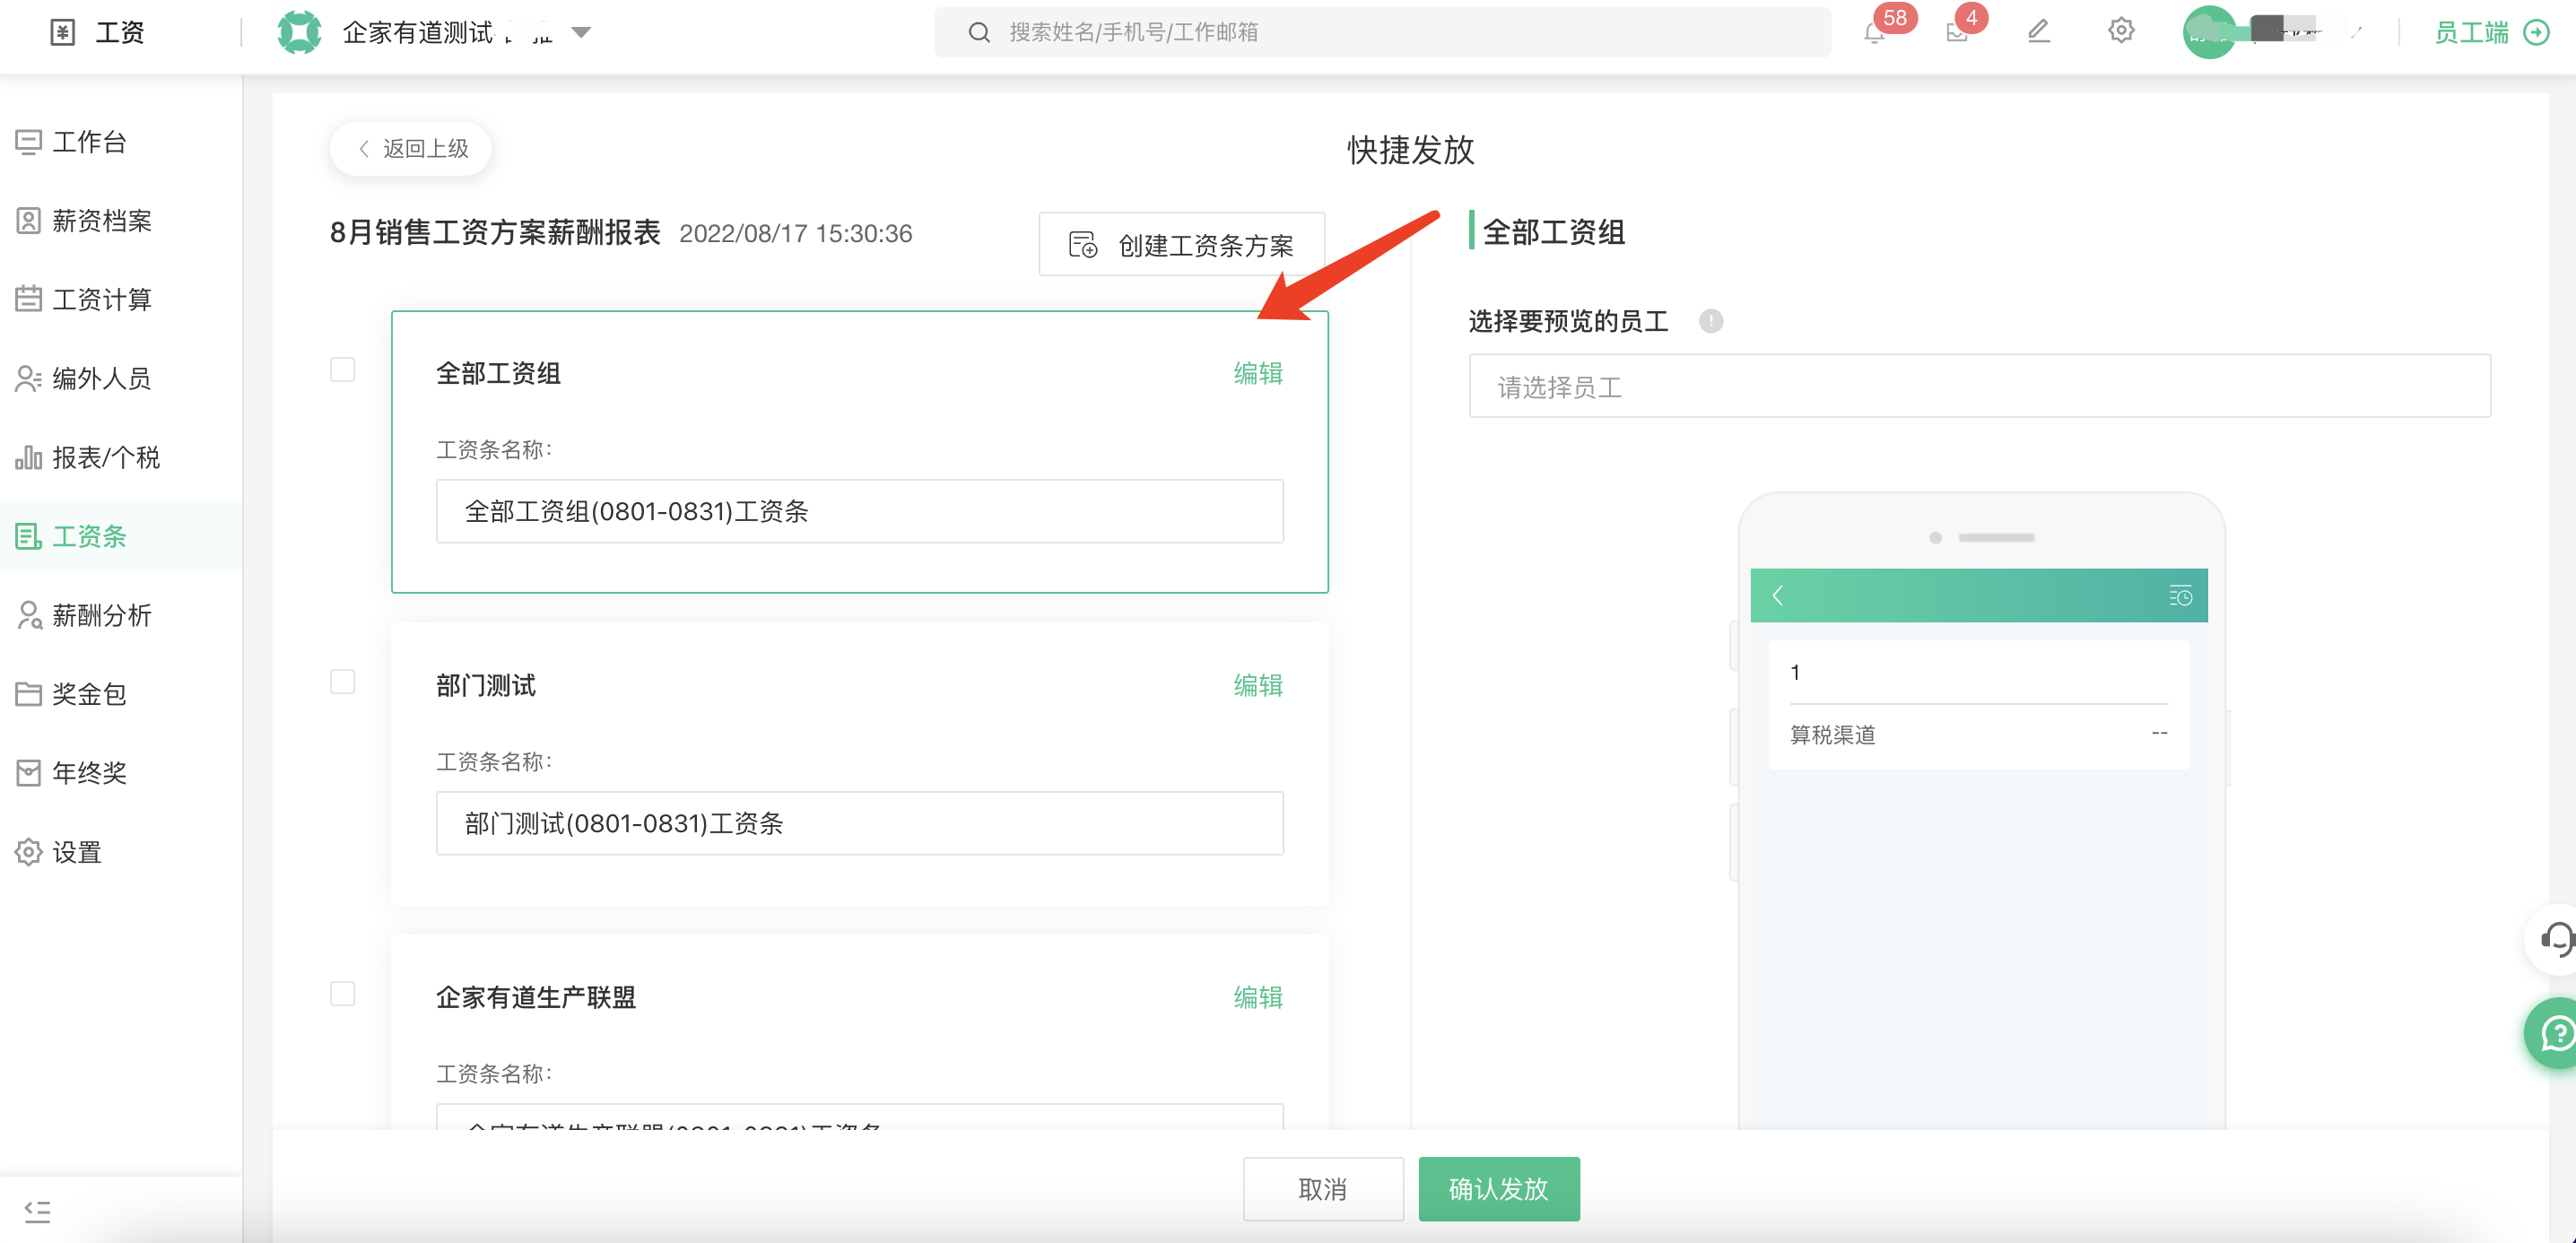Image resolution: width=2576 pixels, height=1243 pixels.
Task: Select 工资条 in the sidebar
Action: [x=120, y=536]
